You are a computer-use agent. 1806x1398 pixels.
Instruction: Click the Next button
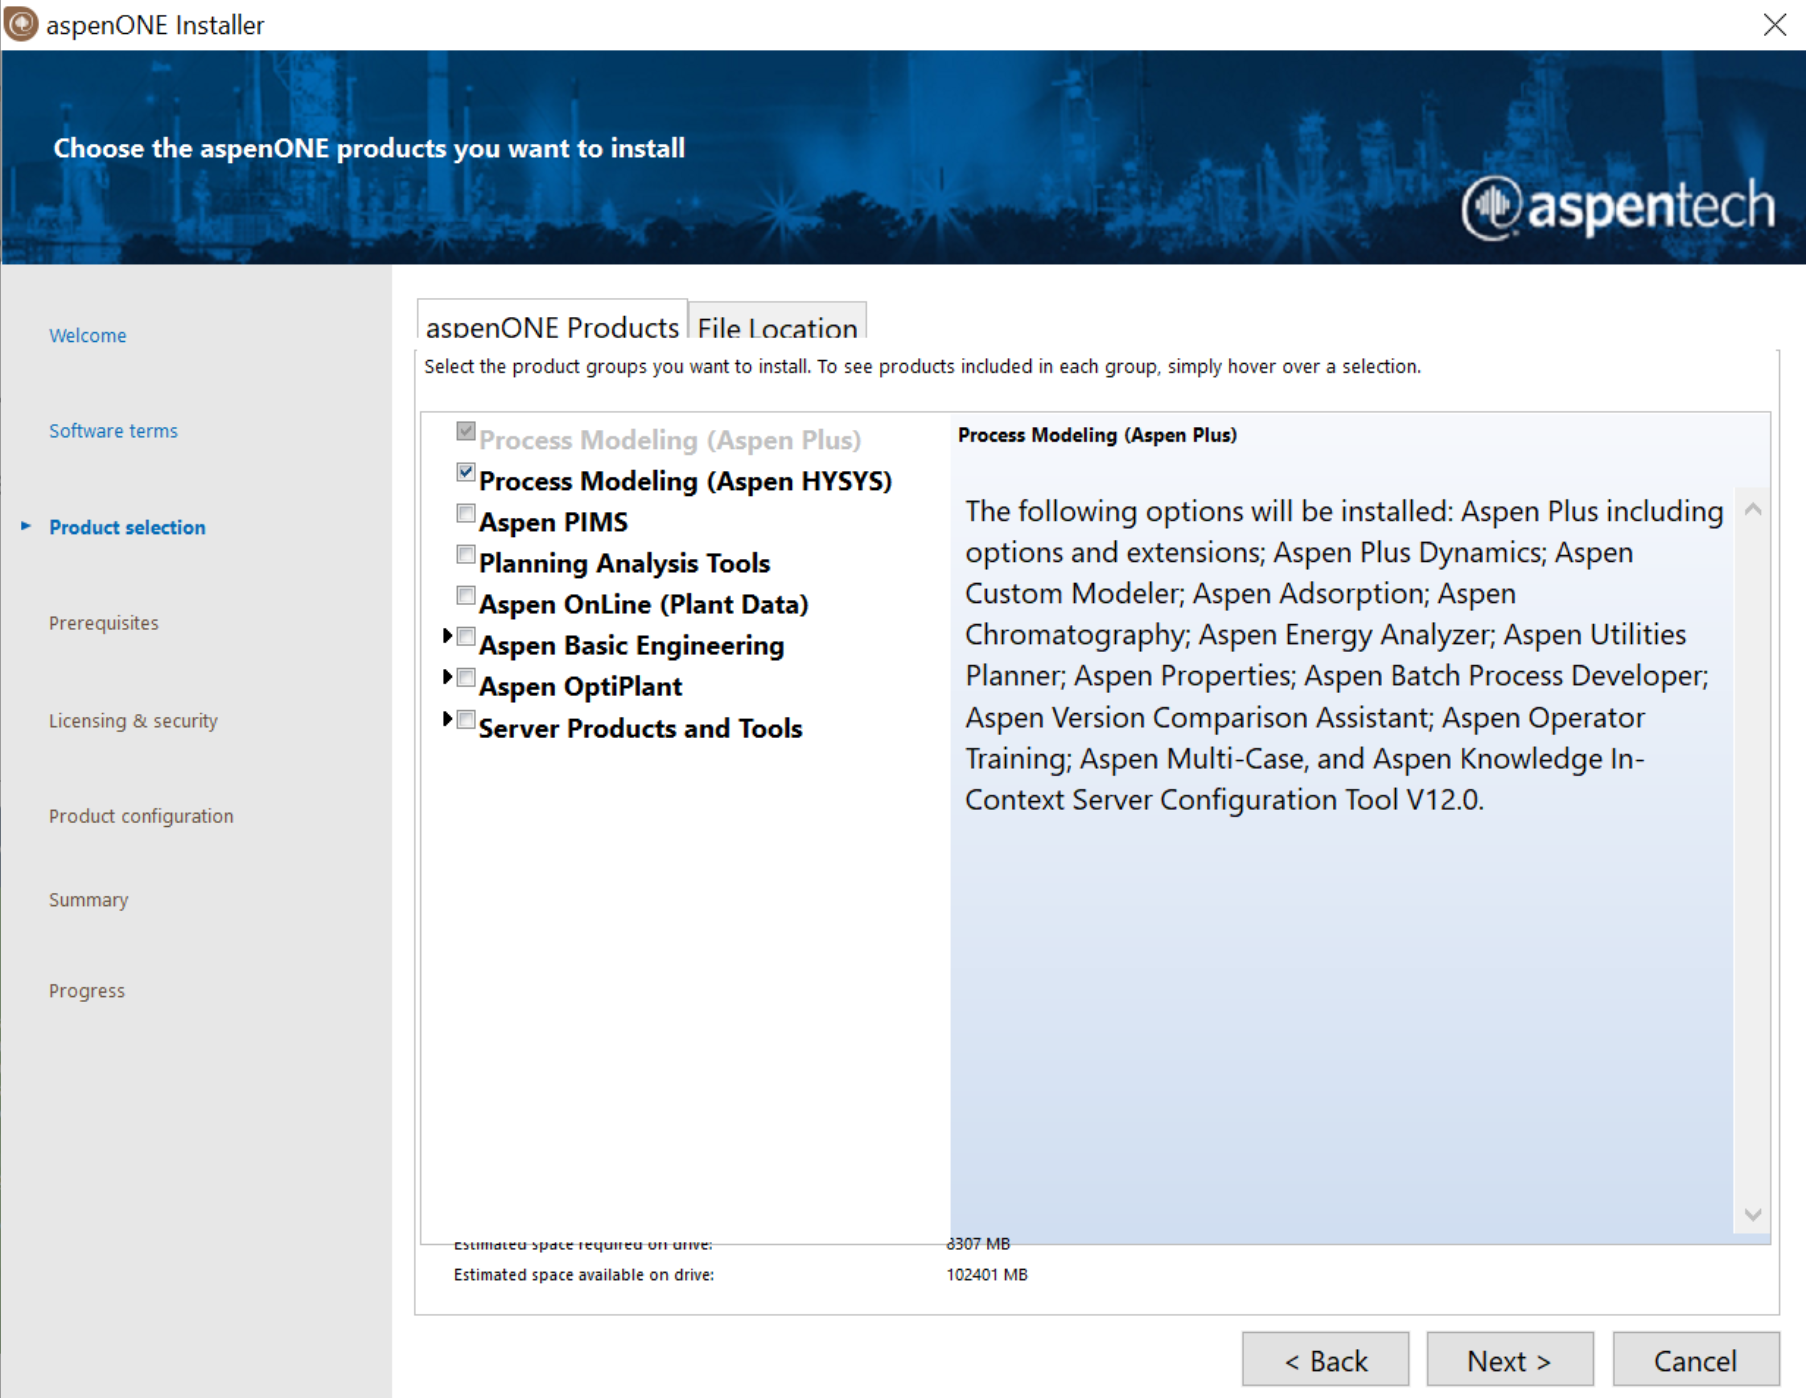1509,1359
